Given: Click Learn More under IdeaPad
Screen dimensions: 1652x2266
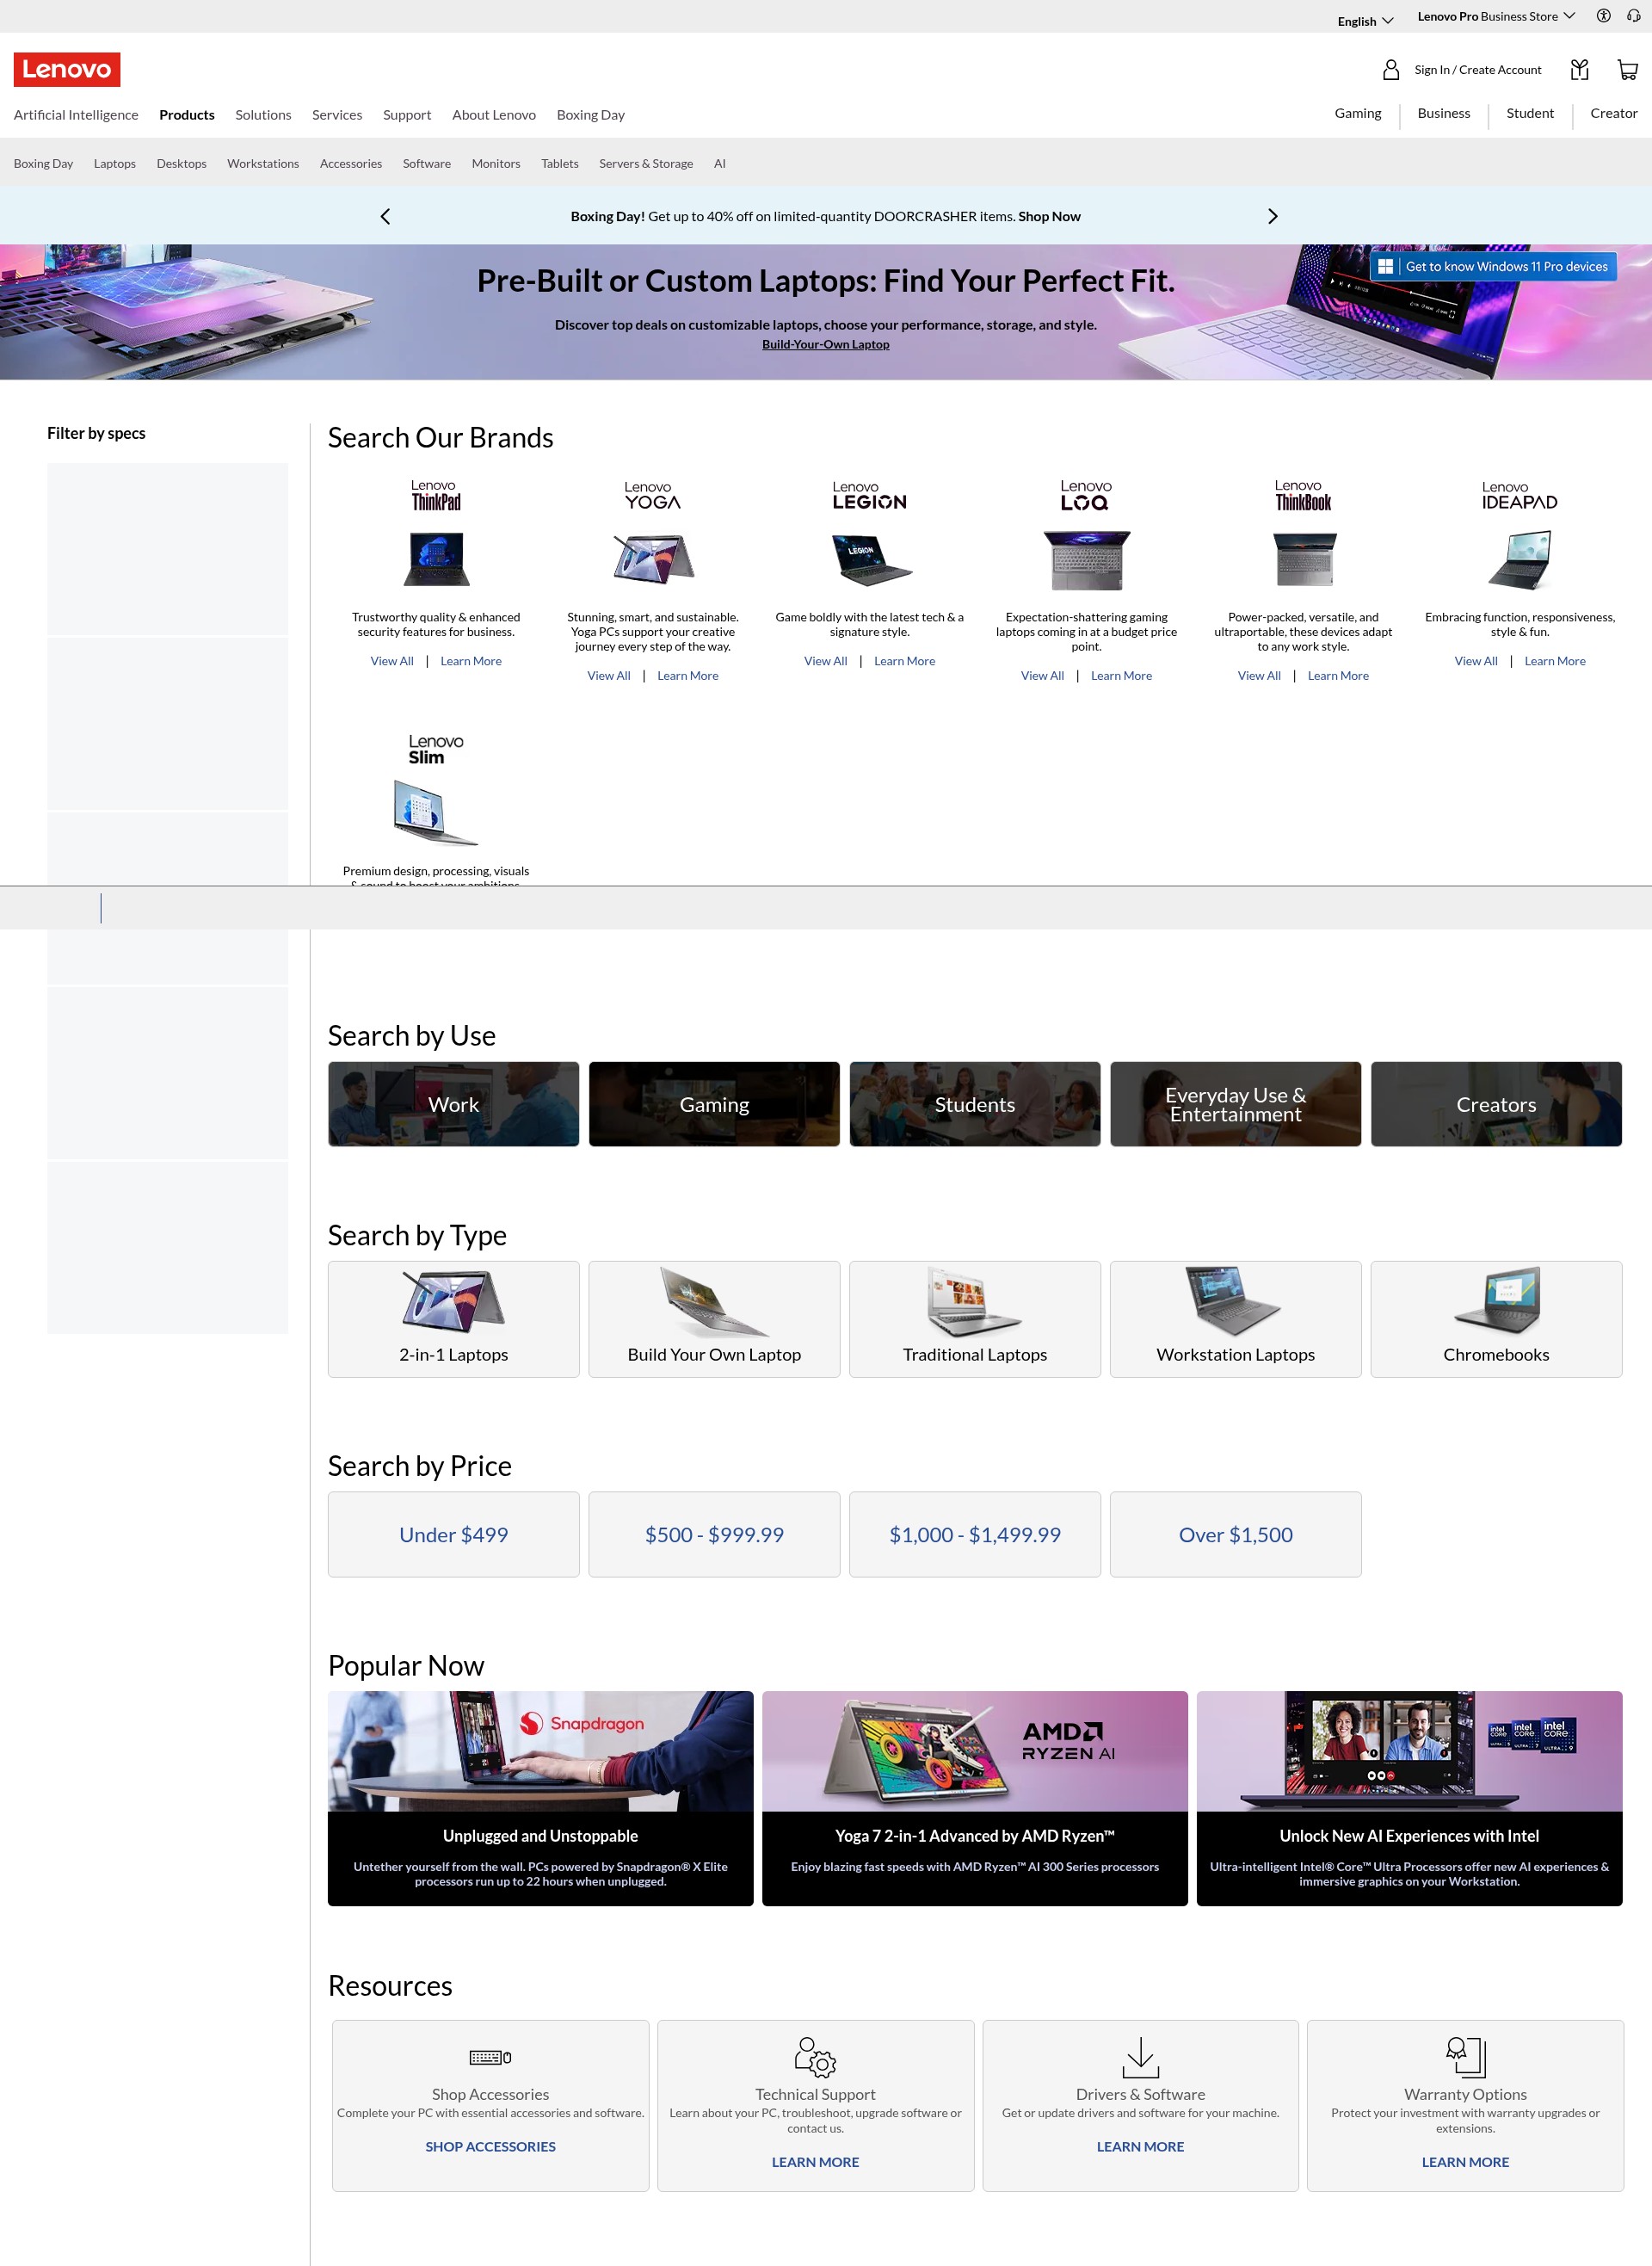Looking at the screenshot, I should (x=1554, y=661).
